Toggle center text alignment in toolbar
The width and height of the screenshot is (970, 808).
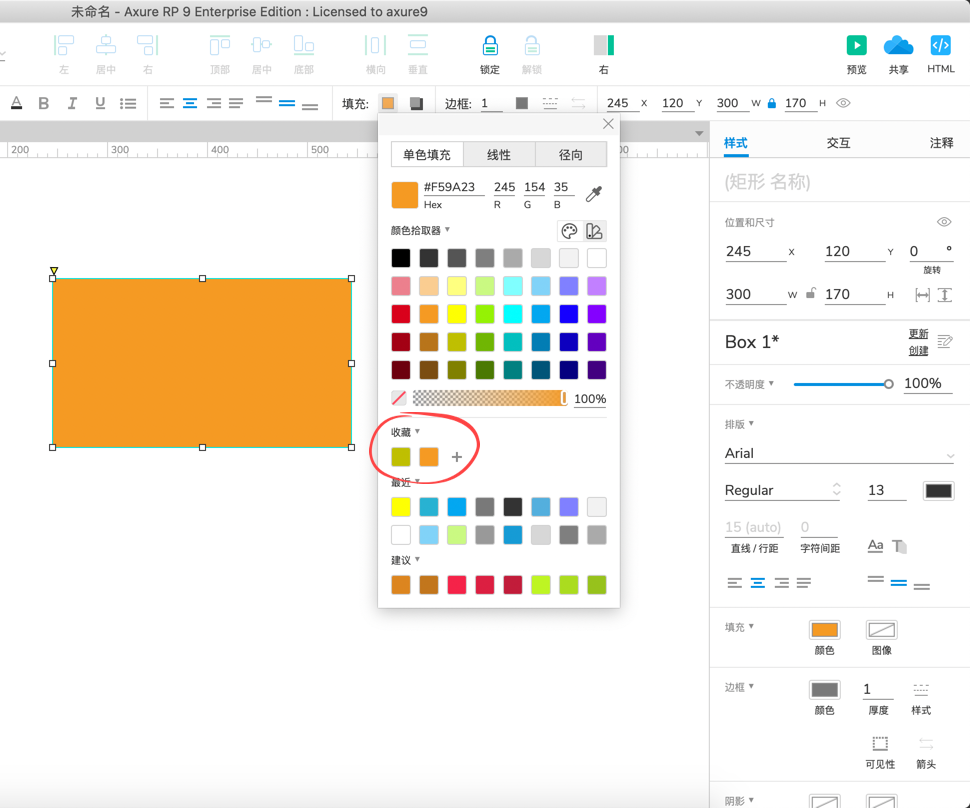tap(190, 103)
